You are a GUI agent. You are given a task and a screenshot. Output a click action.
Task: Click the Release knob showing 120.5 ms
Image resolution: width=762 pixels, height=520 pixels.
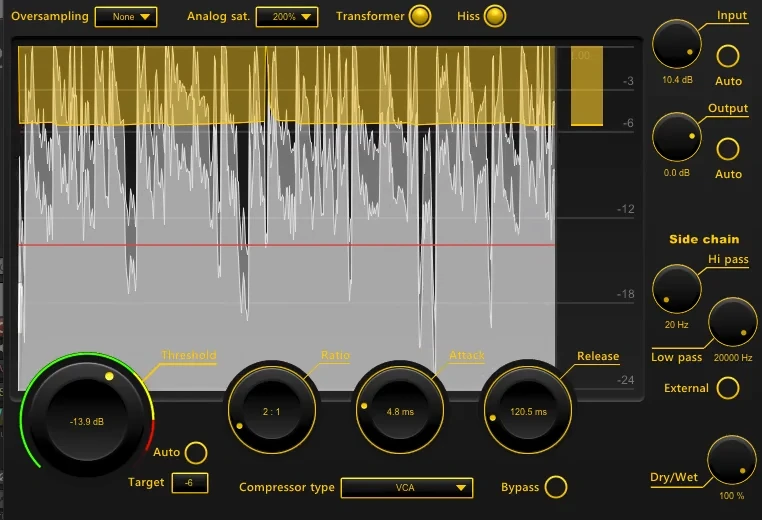528,410
